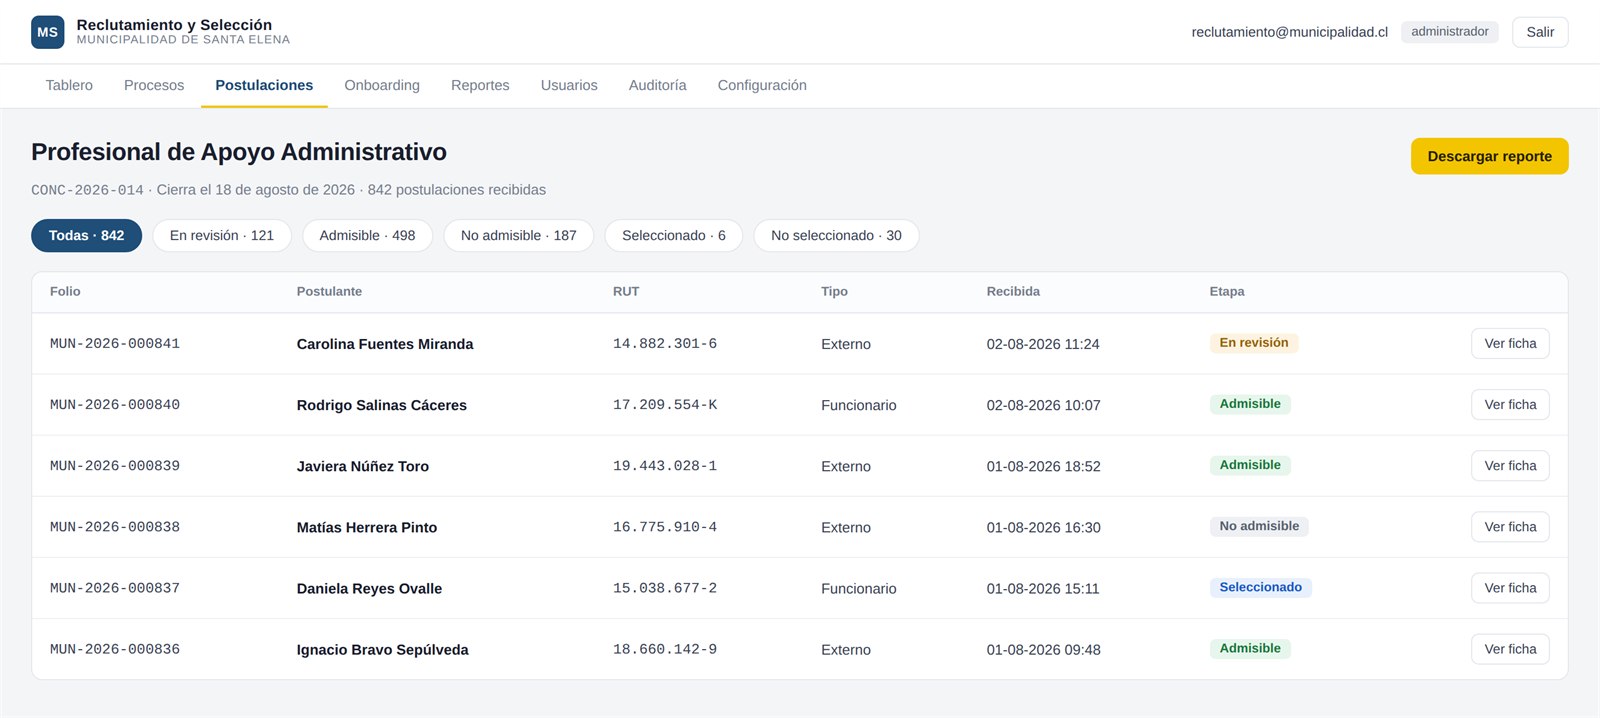Click the name Rodrigo Salinas Cáceres
The height and width of the screenshot is (718, 1600).
382,405
